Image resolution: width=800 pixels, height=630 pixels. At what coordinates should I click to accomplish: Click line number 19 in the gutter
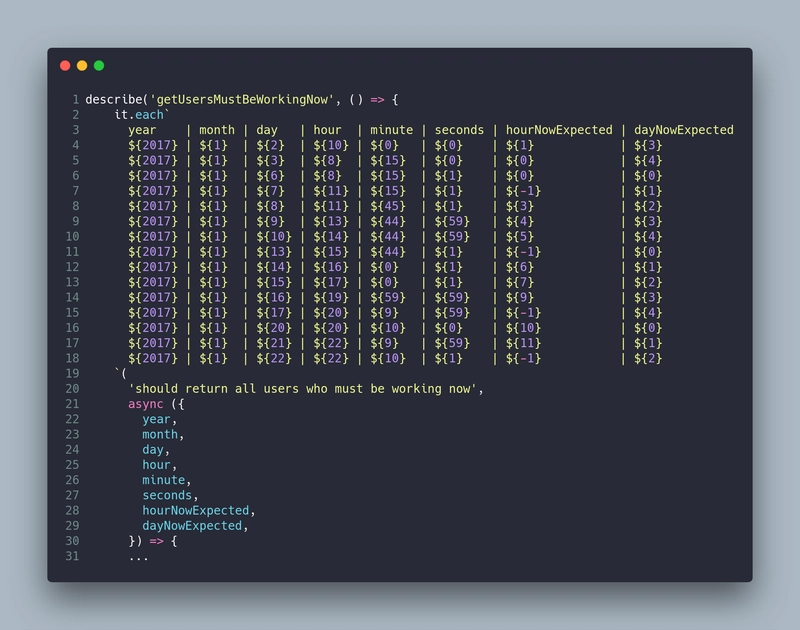click(72, 373)
